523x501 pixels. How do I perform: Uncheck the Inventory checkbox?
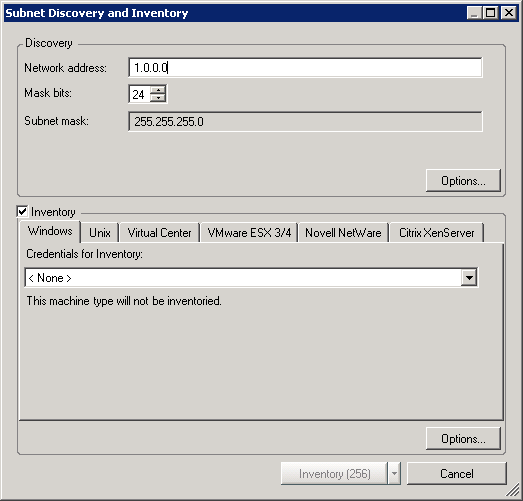click(22, 211)
